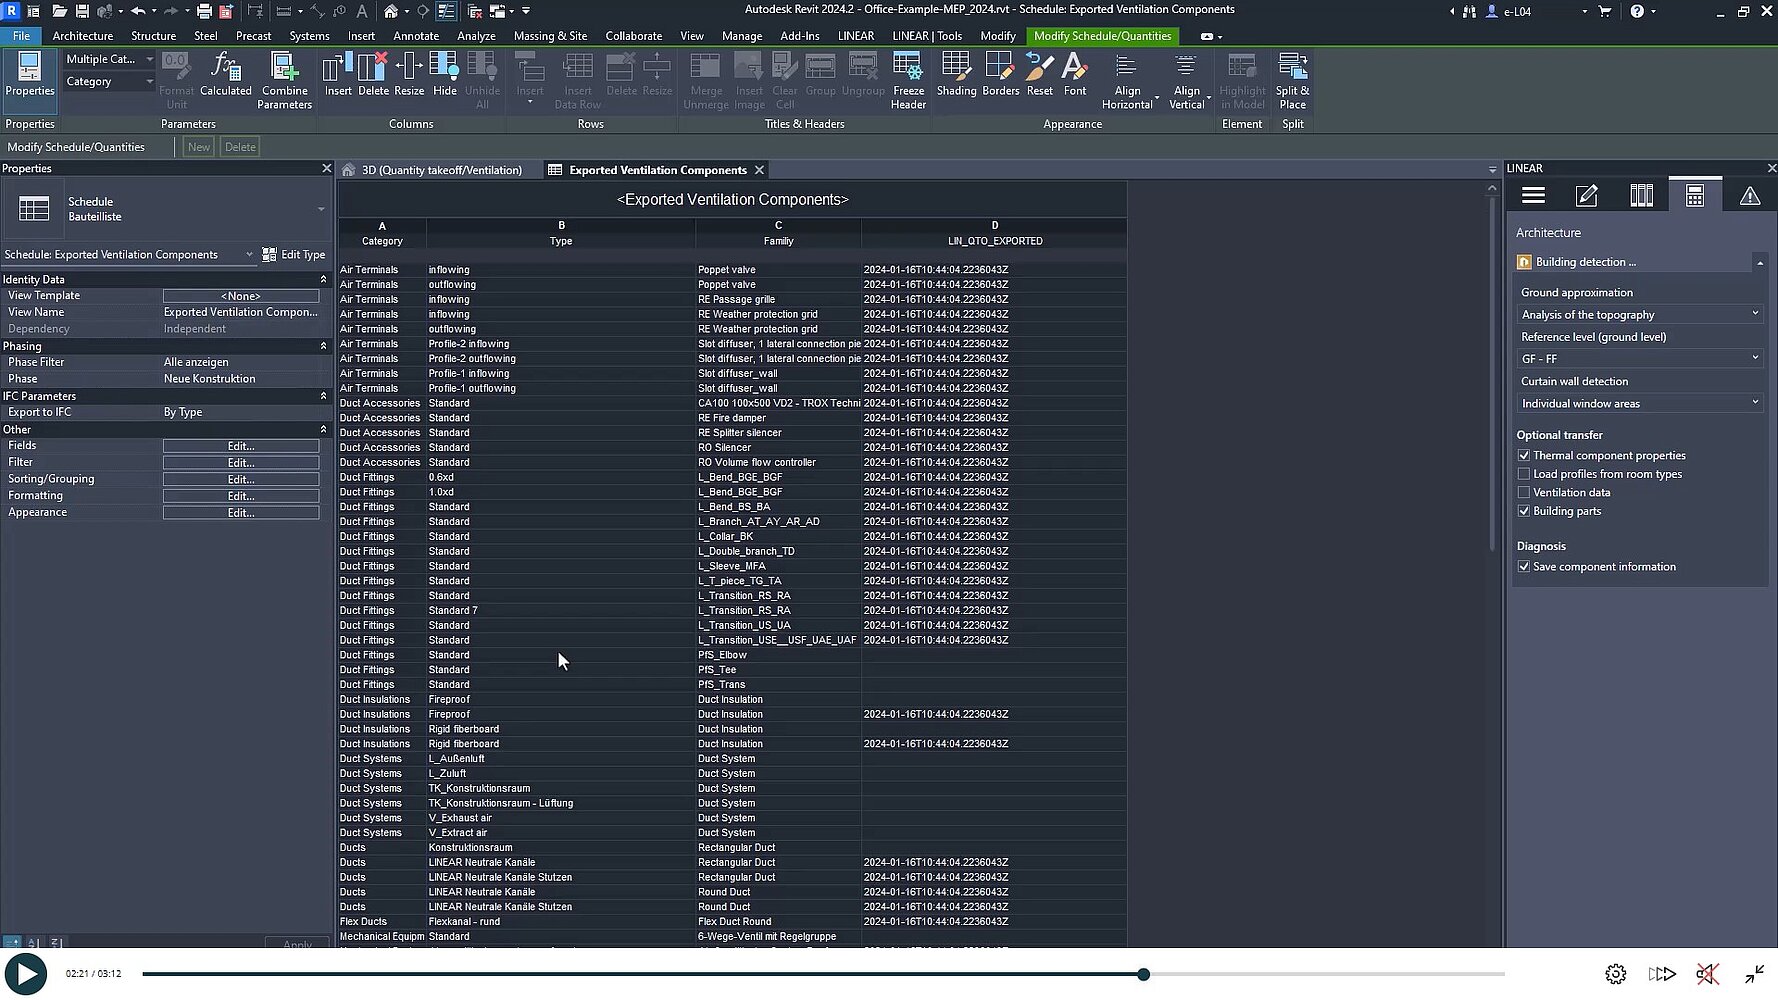The height and width of the screenshot is (1000, 1778).
Task: Open the LINEAR panel calculator tab icon
Action: 1694,196
